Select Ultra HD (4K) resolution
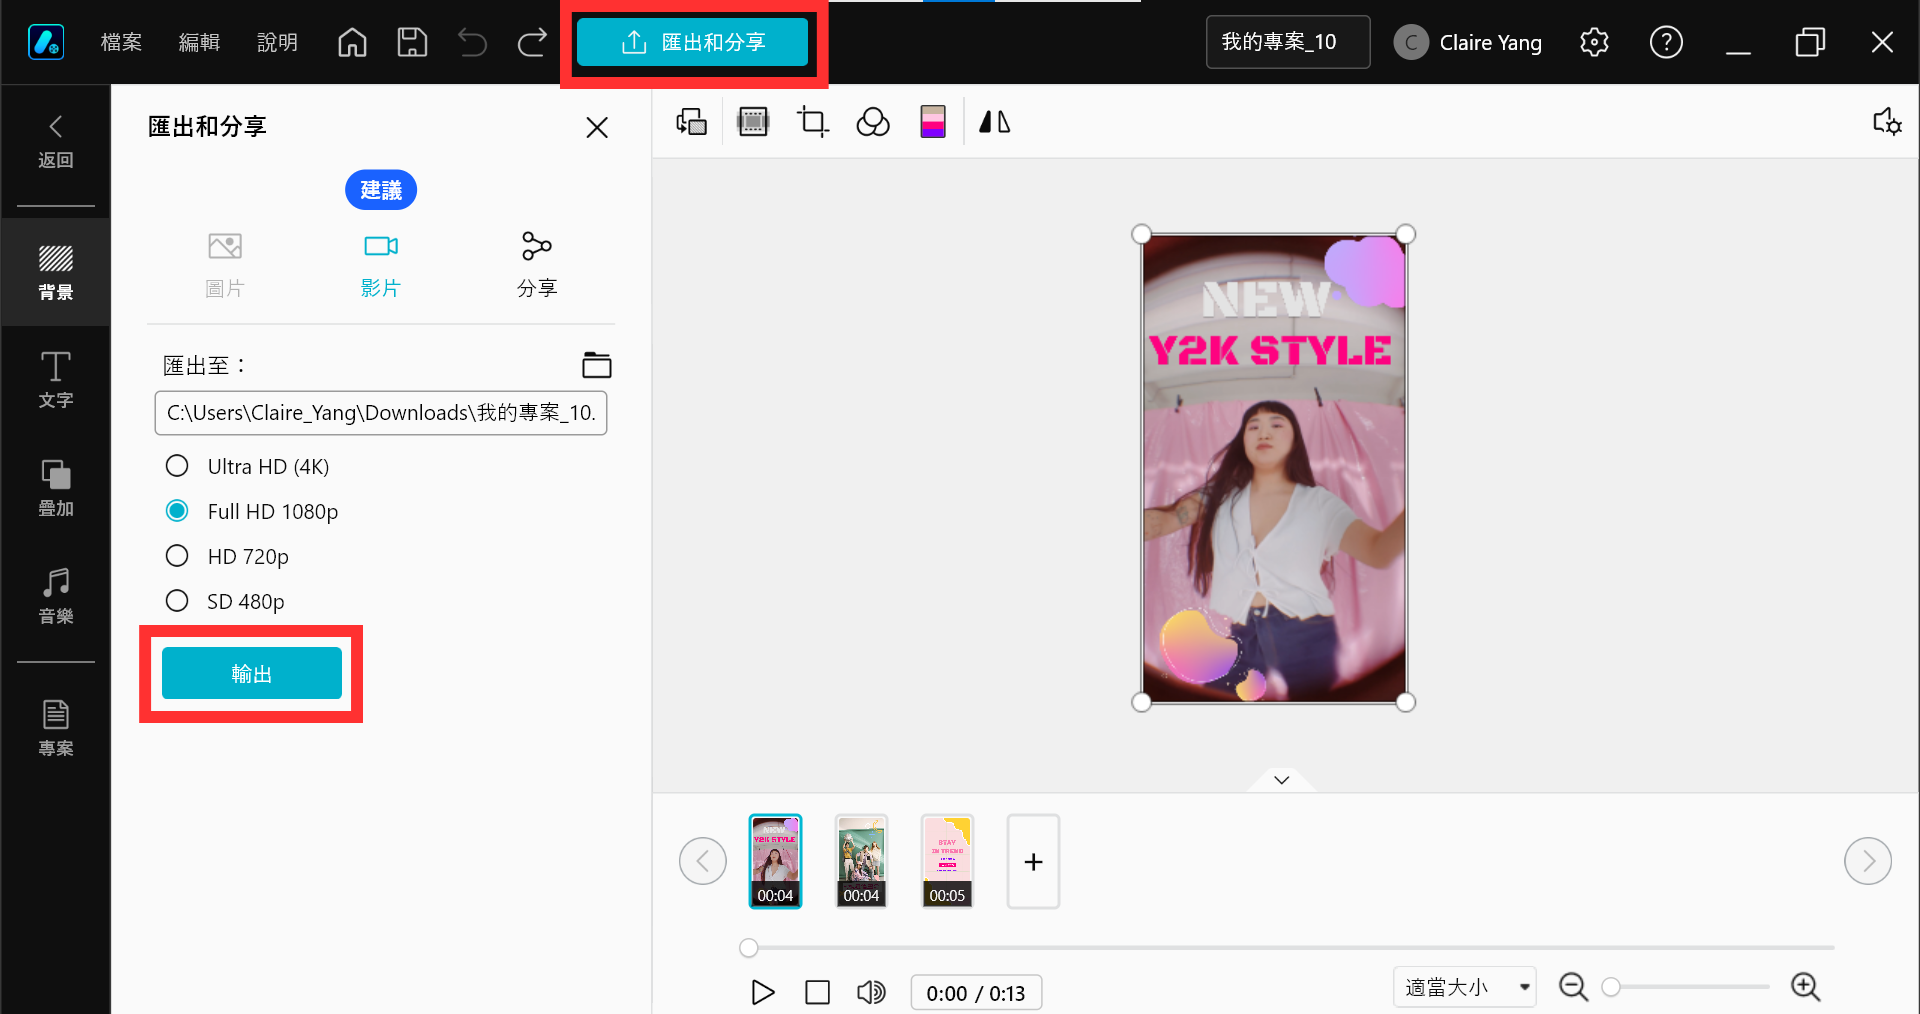This screenshot has width=1920, height=1014. click(x=177, y=466)
